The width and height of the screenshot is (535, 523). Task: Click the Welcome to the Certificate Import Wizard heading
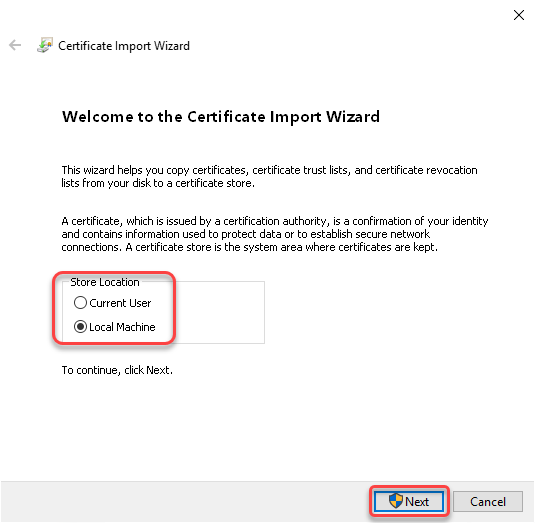(x=221, y=117)
